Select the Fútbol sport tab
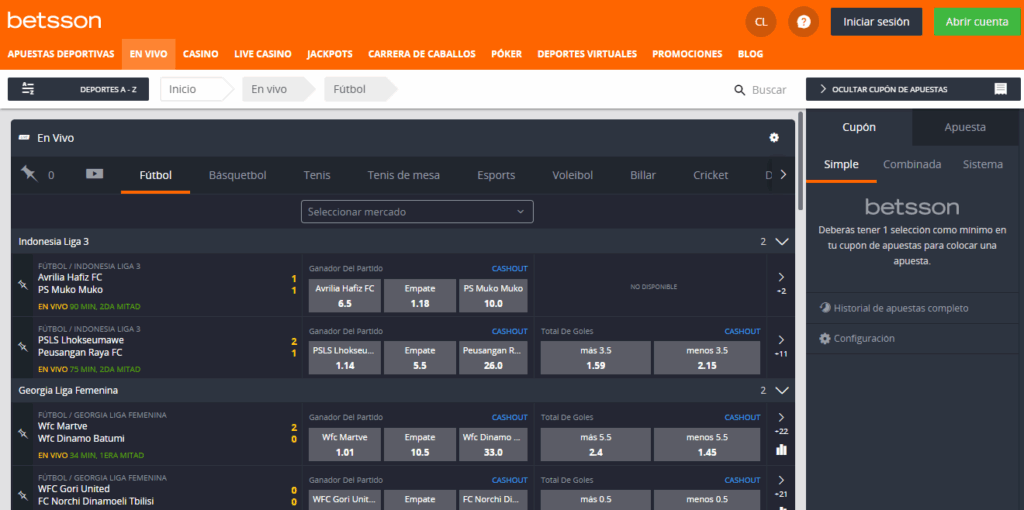 tap(155, 175)
